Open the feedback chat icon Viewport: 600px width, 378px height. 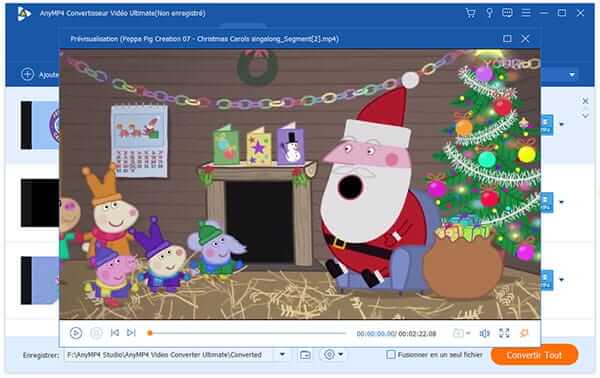[507, 13]
